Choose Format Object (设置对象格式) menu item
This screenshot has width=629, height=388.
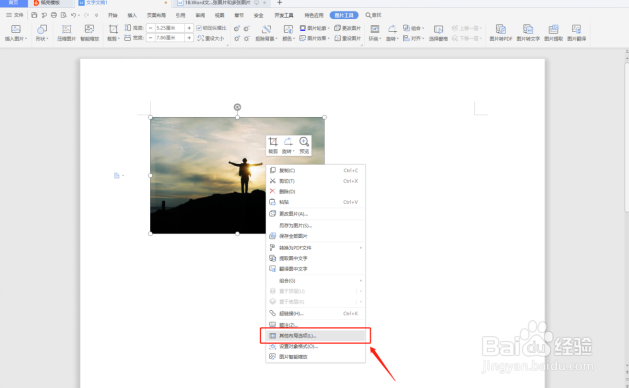tap(316, 346)
